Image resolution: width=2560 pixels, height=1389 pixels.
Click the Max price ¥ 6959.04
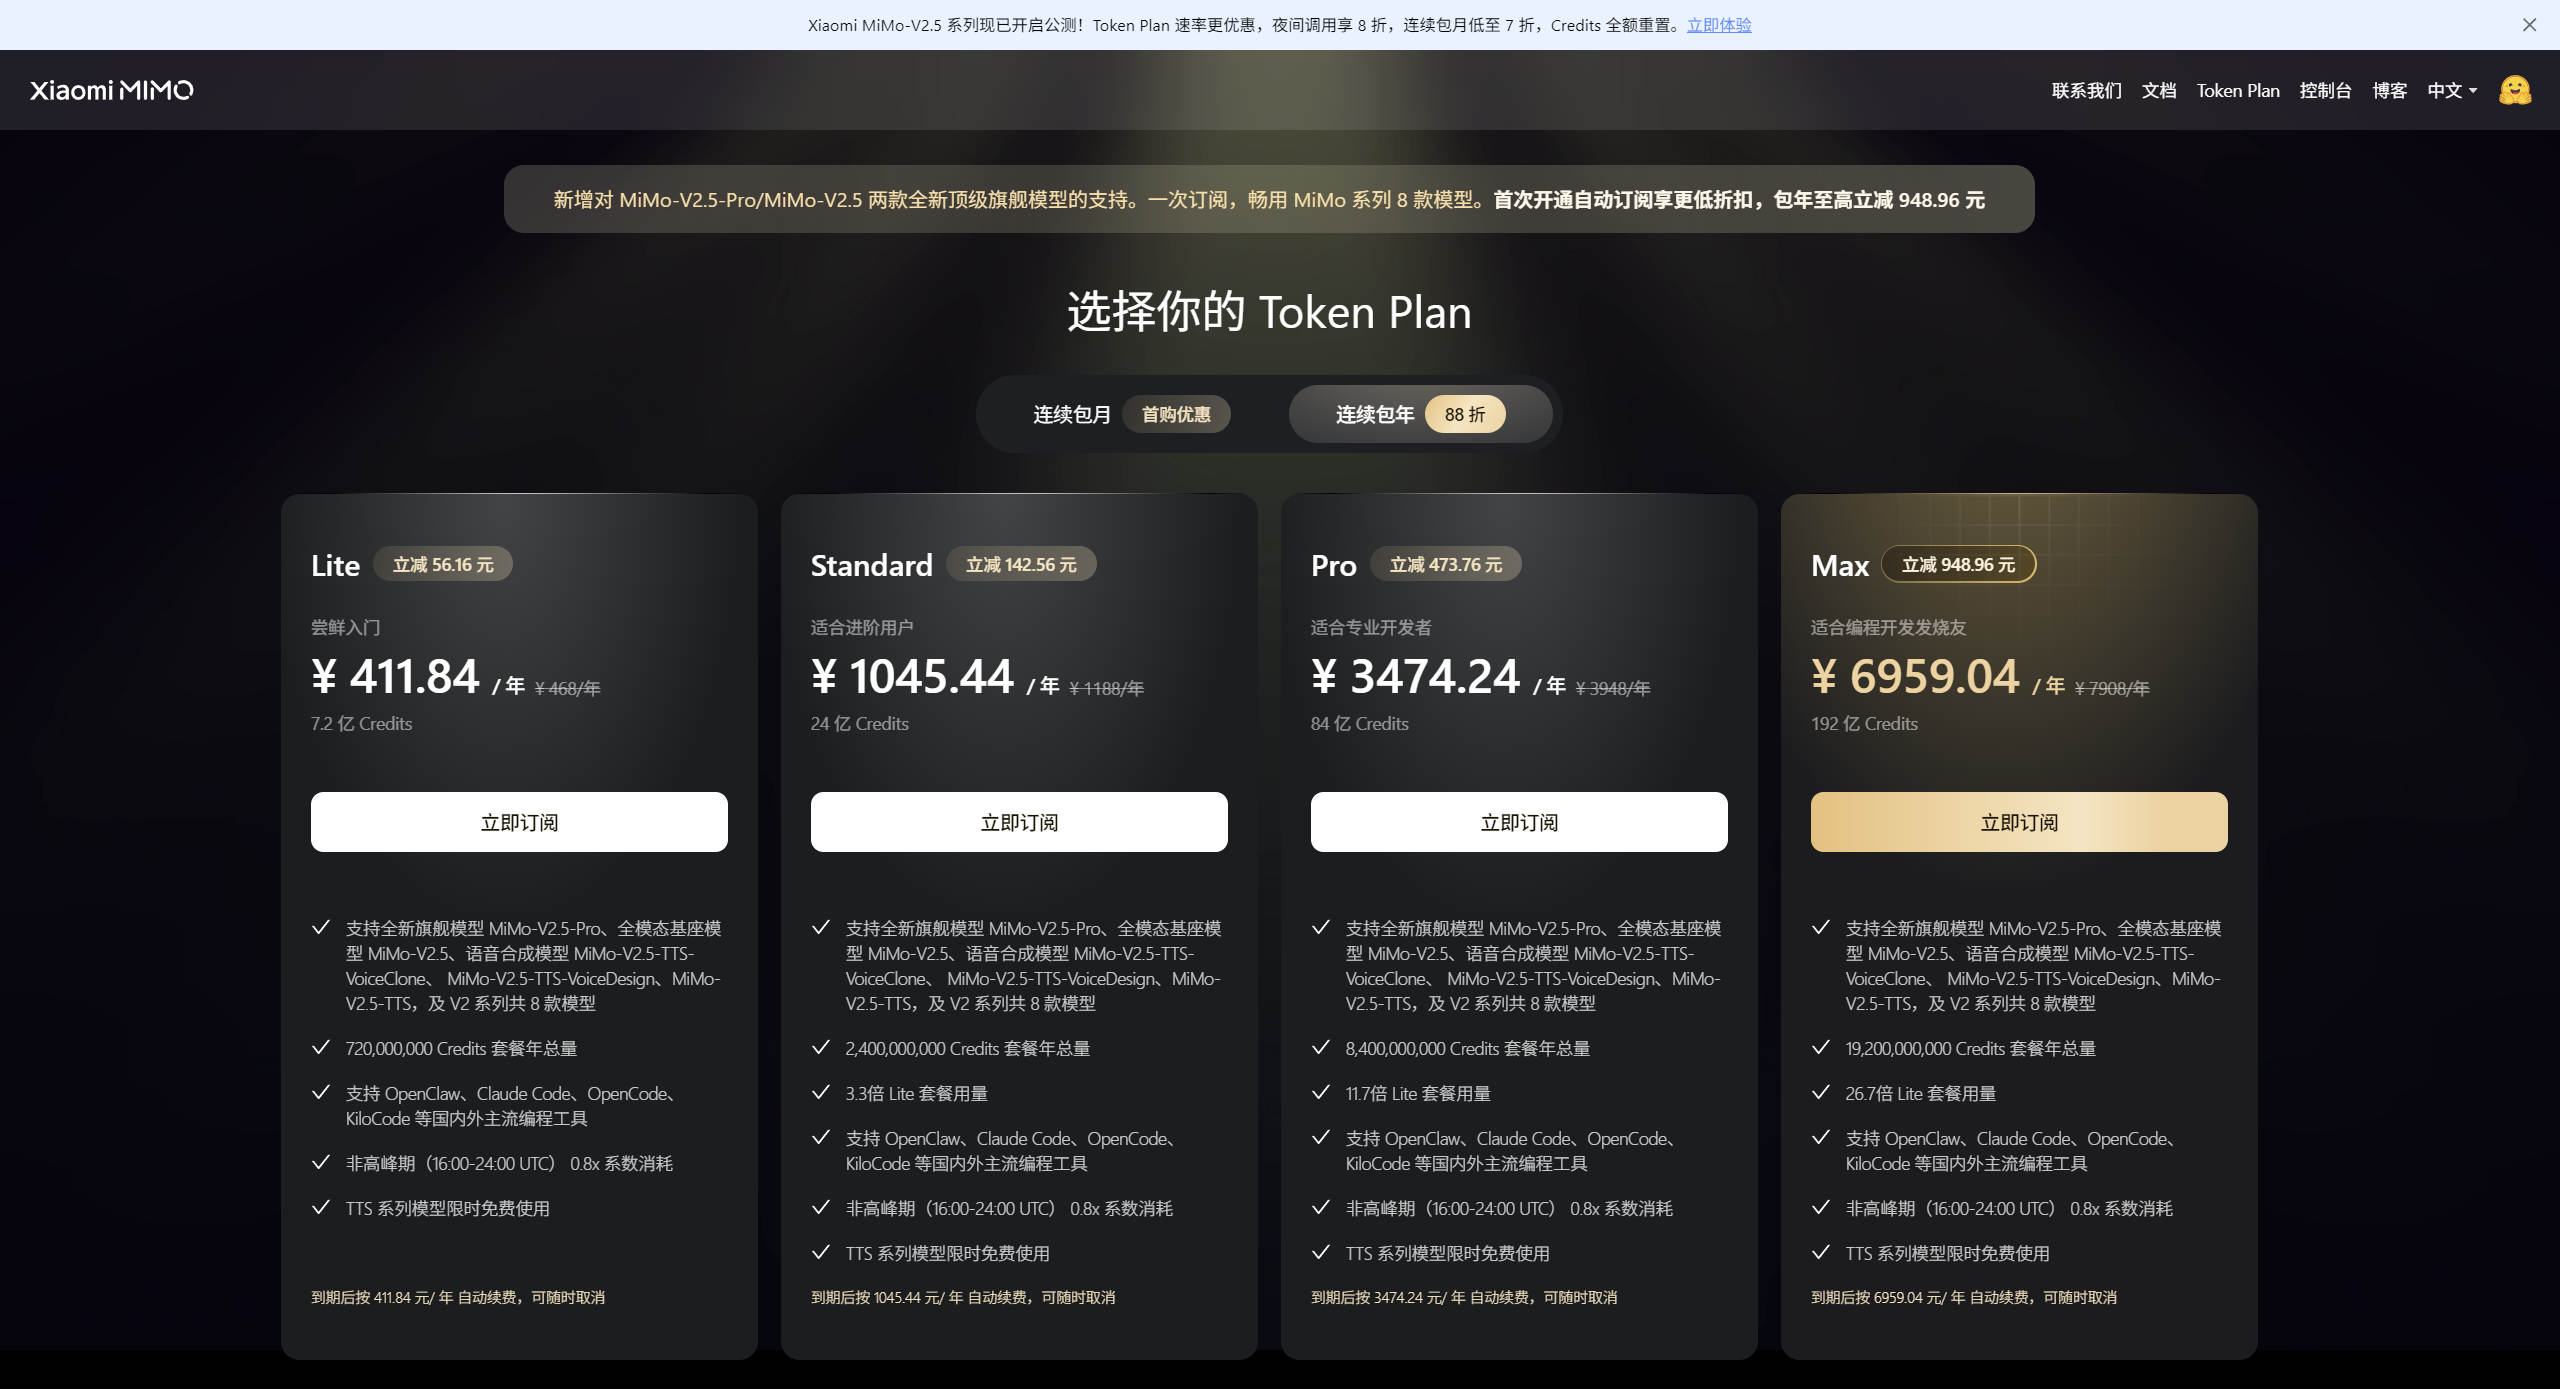(1916, 676)
